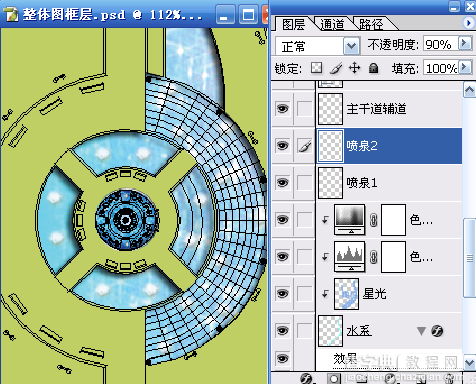Toggle the link box beside layer 主干道辅道
Image resolution: width=476 pixels, height=384 pixels.
pyautogui.click(x=305, y=109)
